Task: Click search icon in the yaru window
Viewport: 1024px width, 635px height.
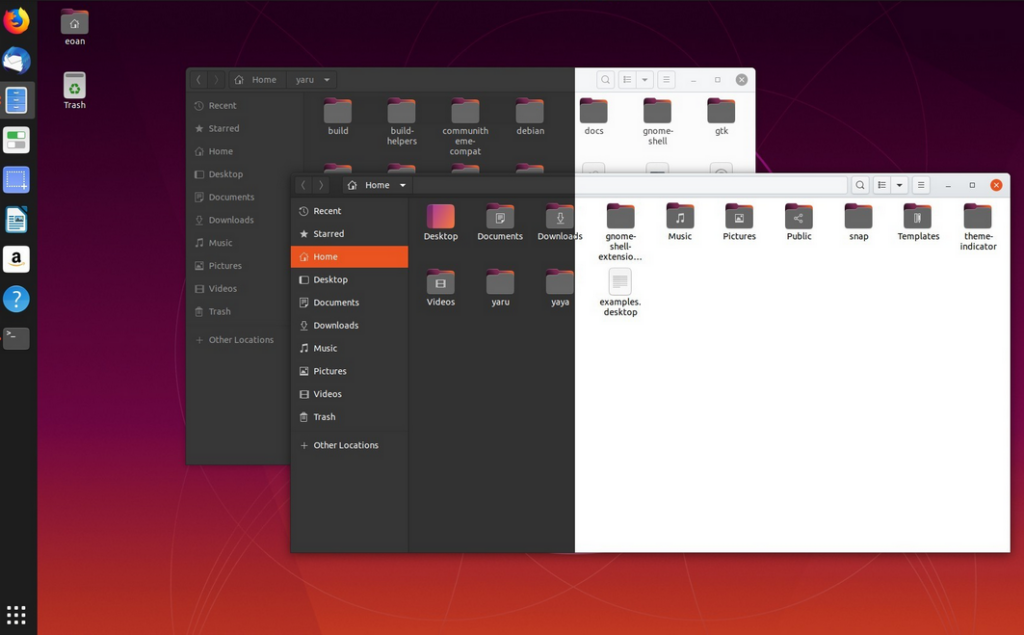Action: tap(605, 80)
